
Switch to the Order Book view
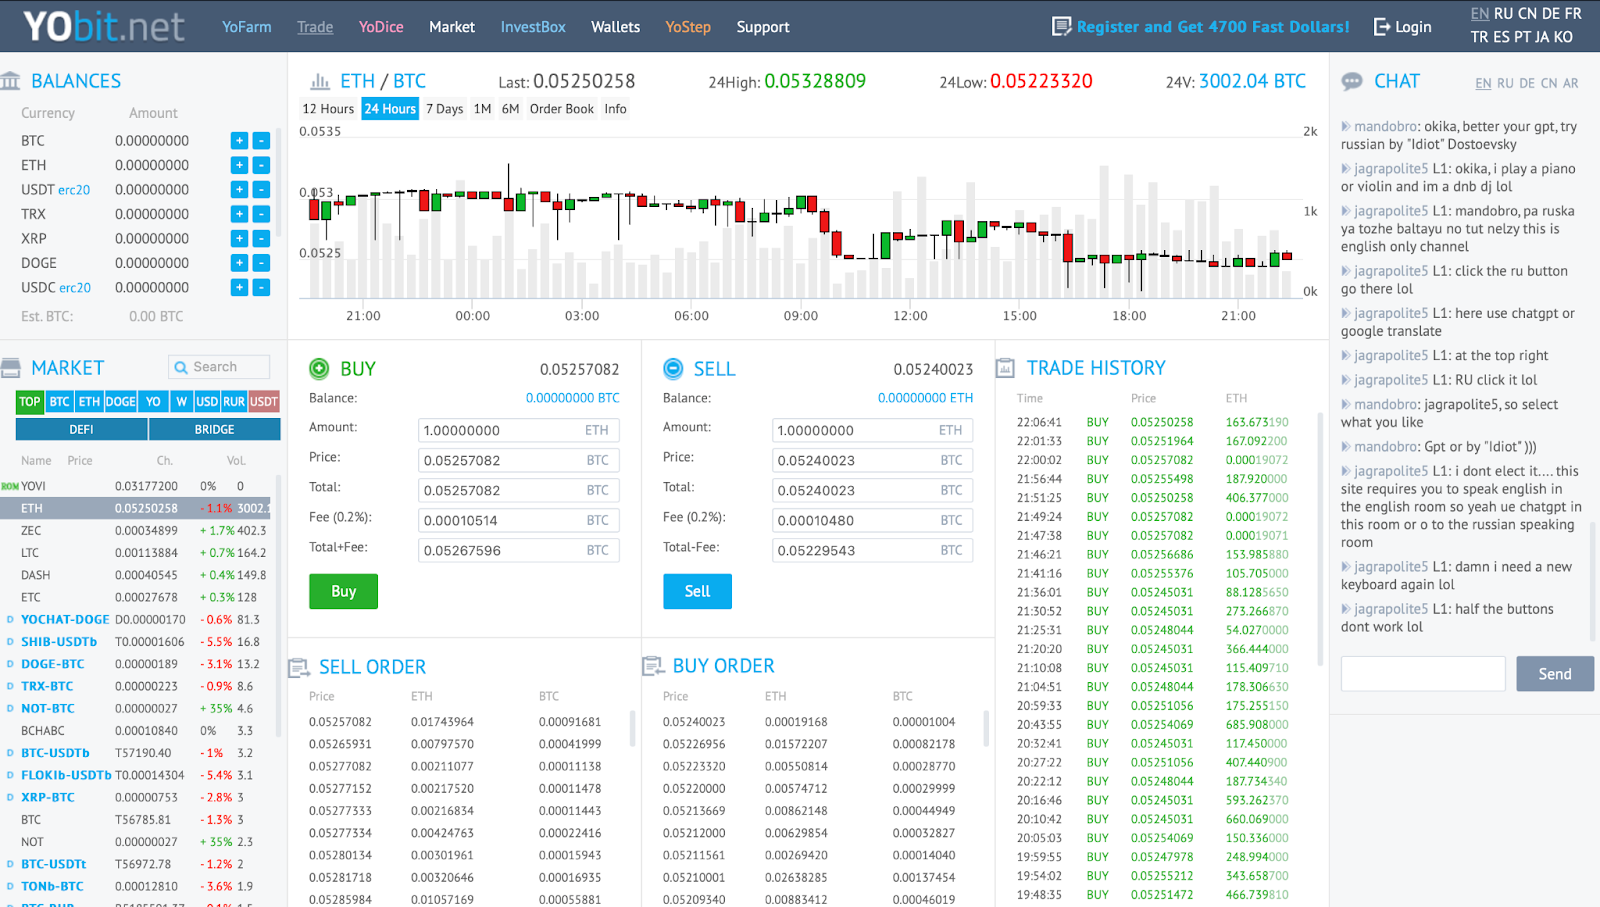(x=562, y=109)
